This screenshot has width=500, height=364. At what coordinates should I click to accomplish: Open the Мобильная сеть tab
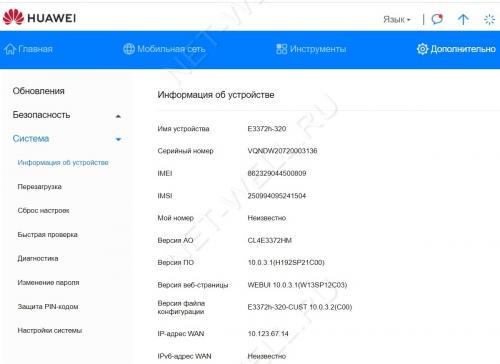(164, 49)
